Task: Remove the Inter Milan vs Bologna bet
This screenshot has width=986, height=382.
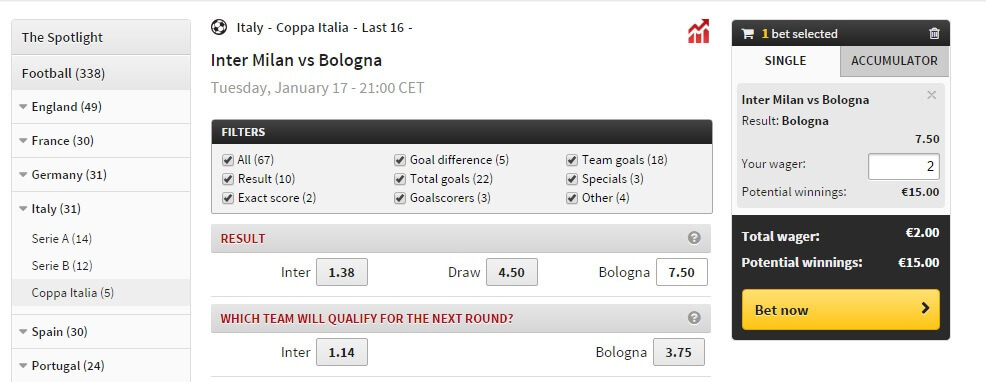Action: [931, 95]
